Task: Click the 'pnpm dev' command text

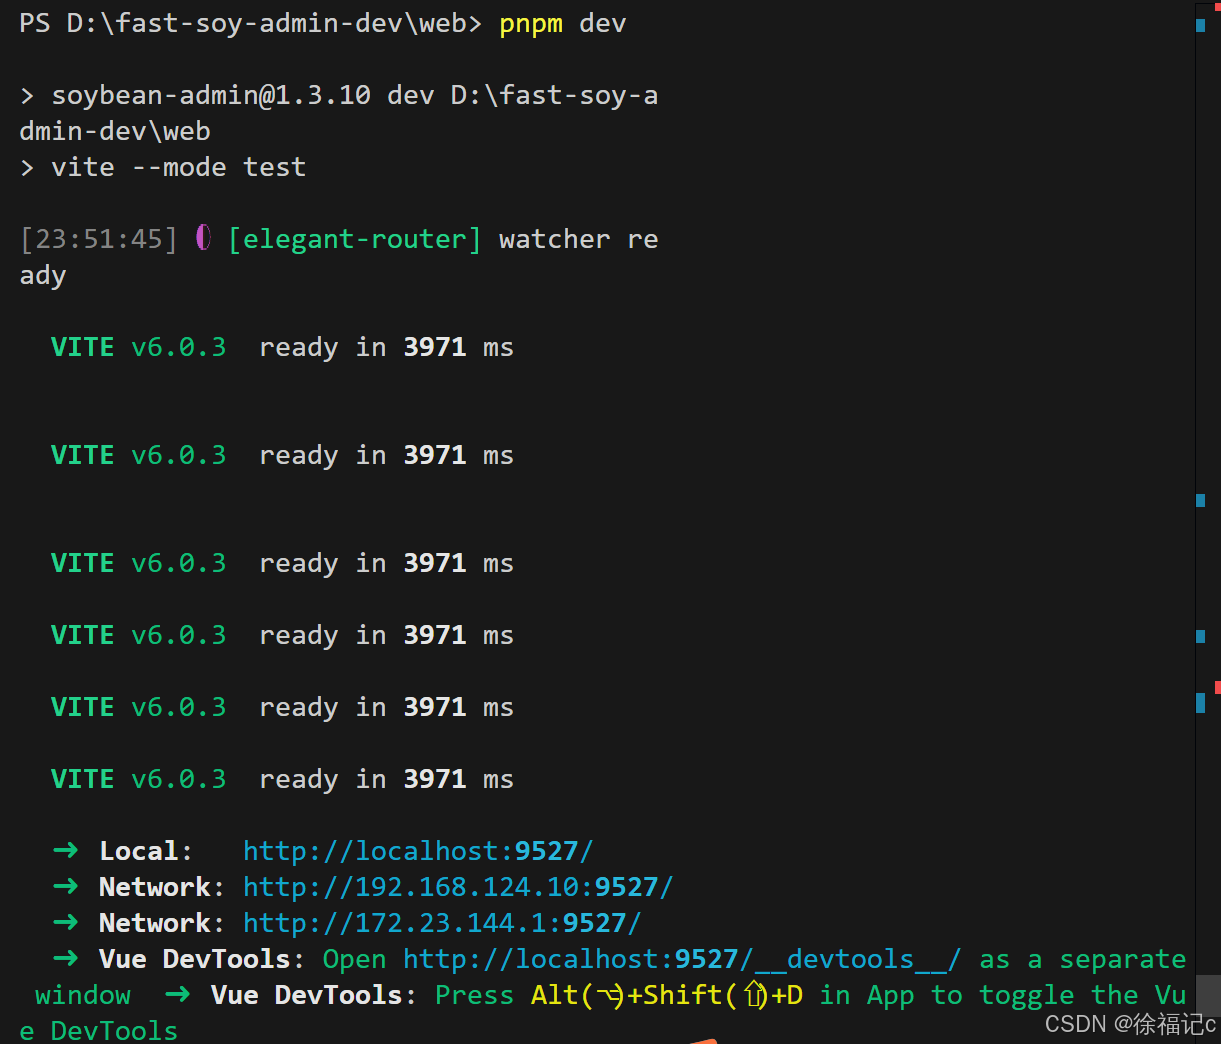Action: pos(563,23)
